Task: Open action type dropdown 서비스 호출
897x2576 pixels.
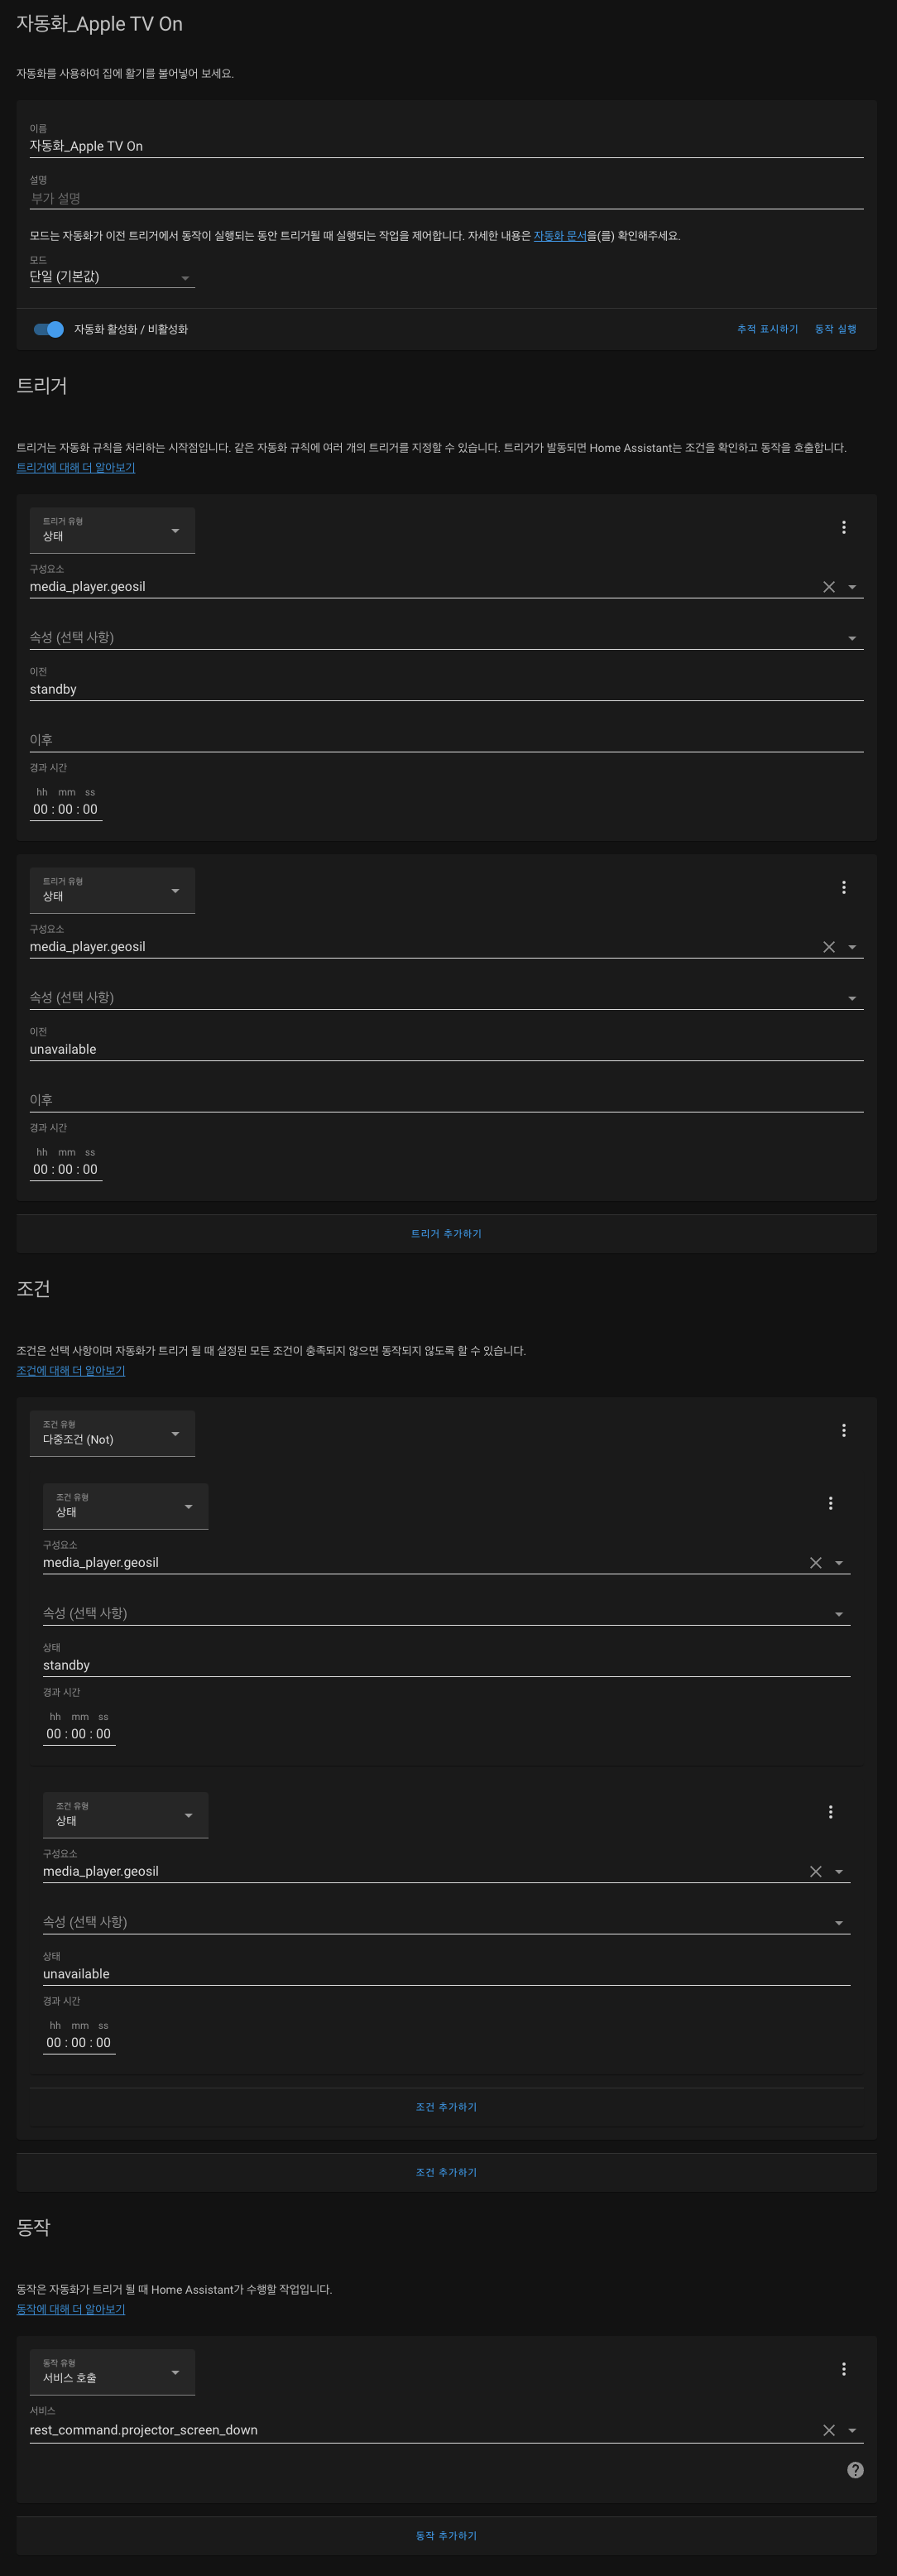Action: coord(111,2372)
